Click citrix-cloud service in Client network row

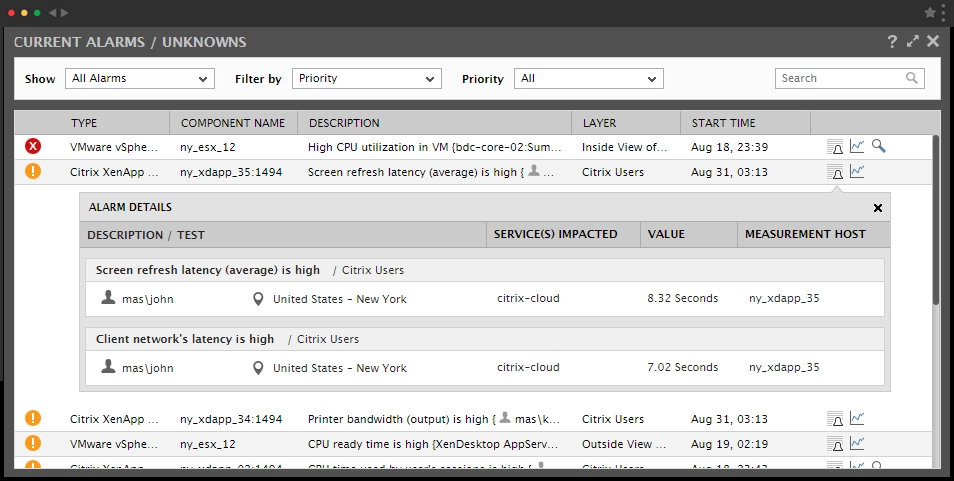point(528,367)
